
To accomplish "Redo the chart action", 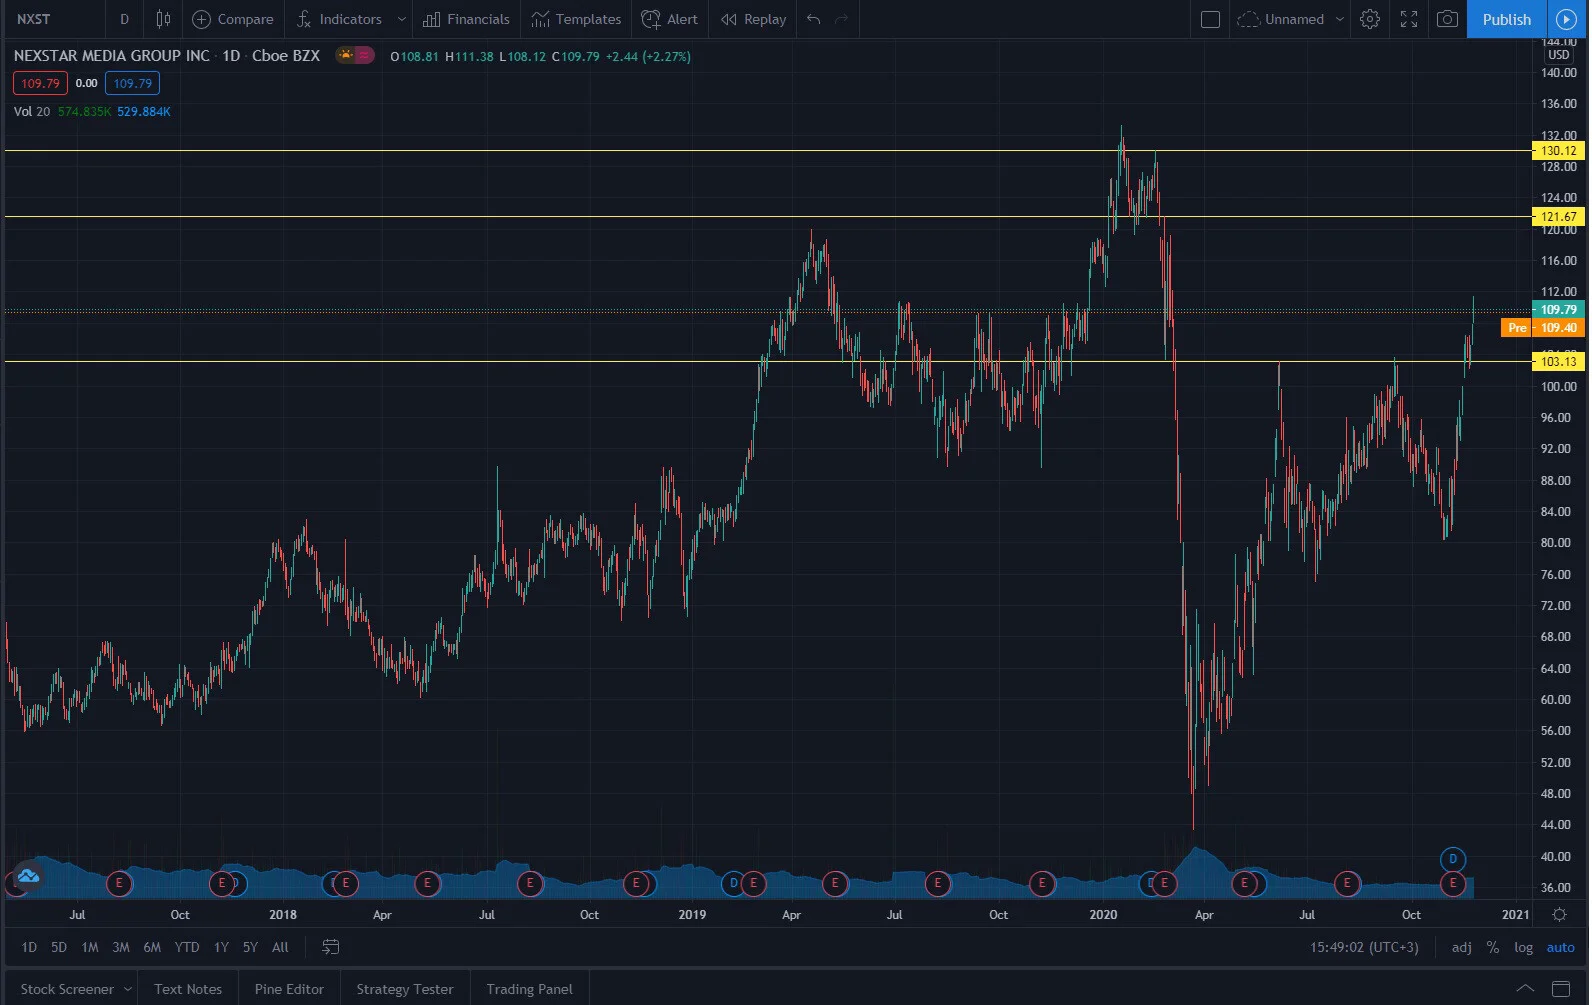I will 842,19.
